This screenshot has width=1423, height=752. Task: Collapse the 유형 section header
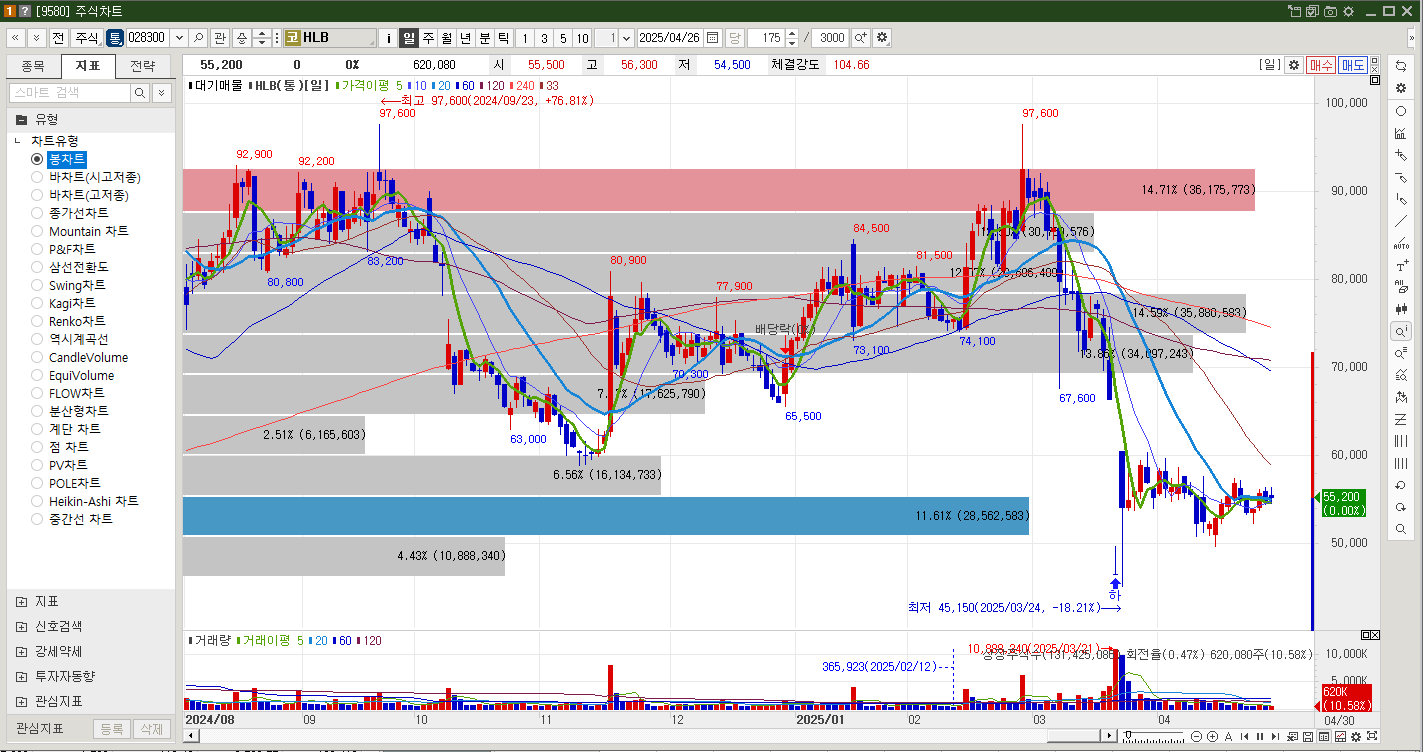(x=21, y=119)
